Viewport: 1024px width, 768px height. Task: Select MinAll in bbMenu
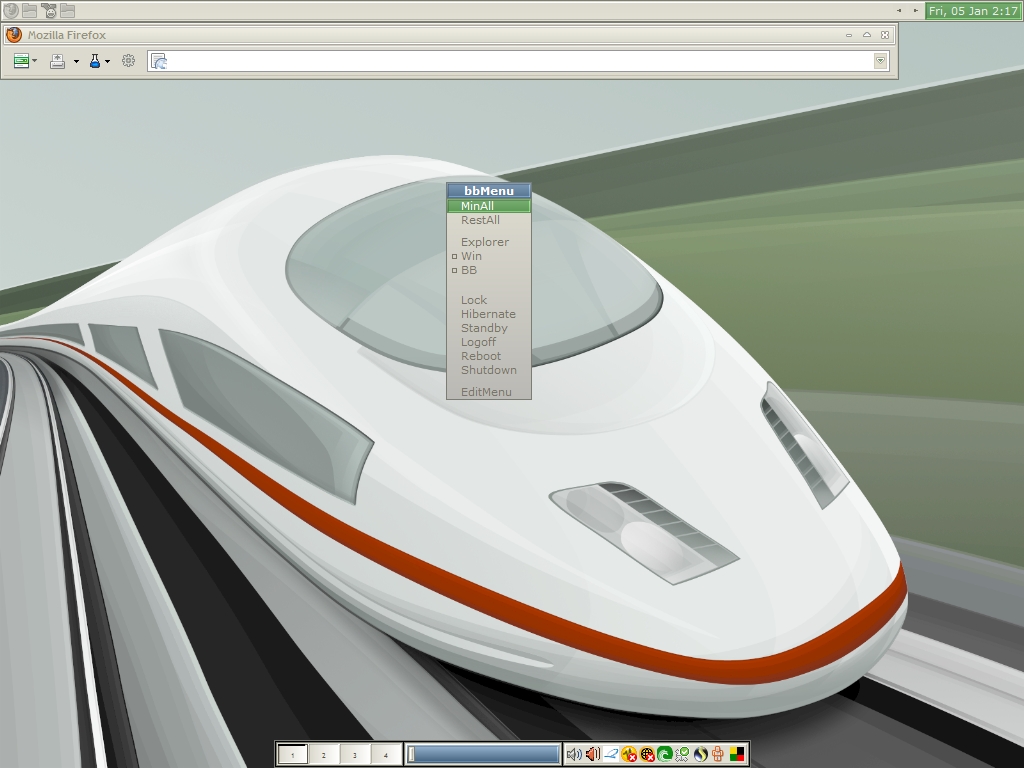coord(488,206)
